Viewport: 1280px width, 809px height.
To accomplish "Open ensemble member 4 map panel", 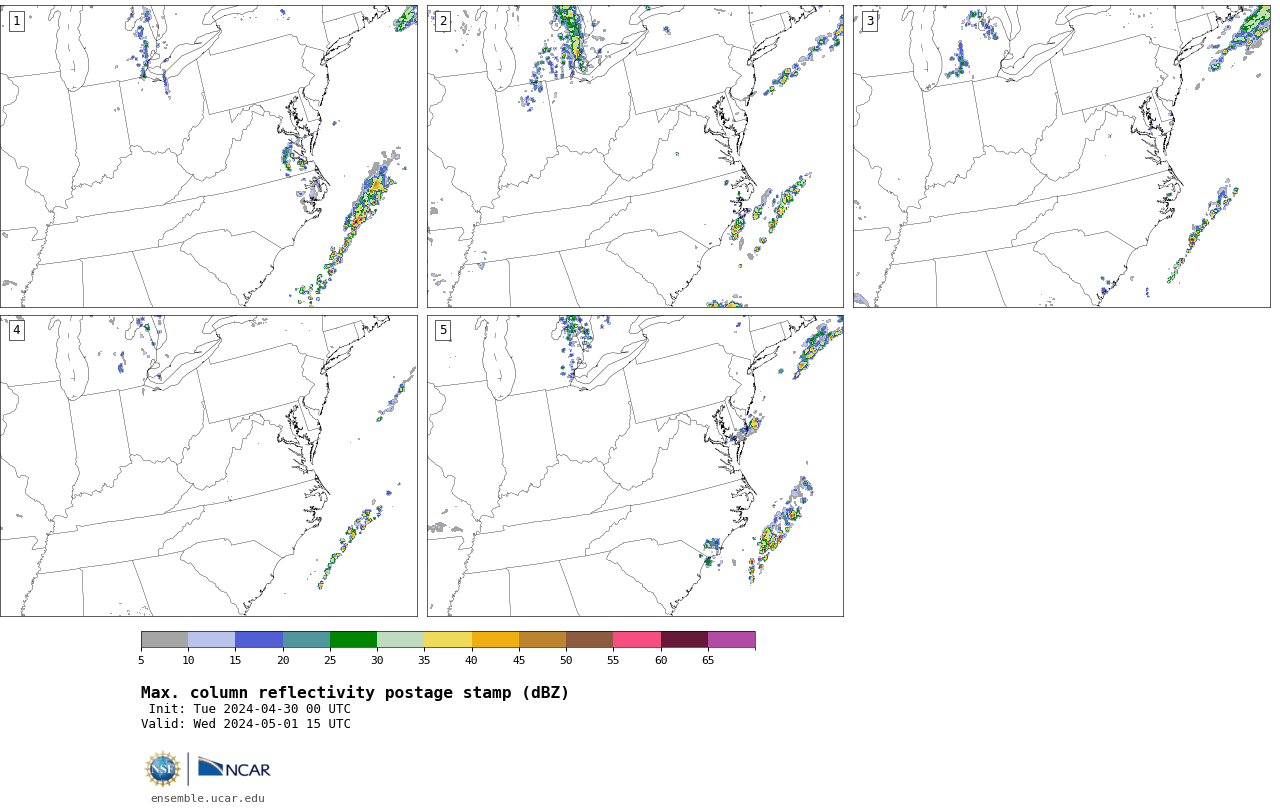I will tap(208, 466).
